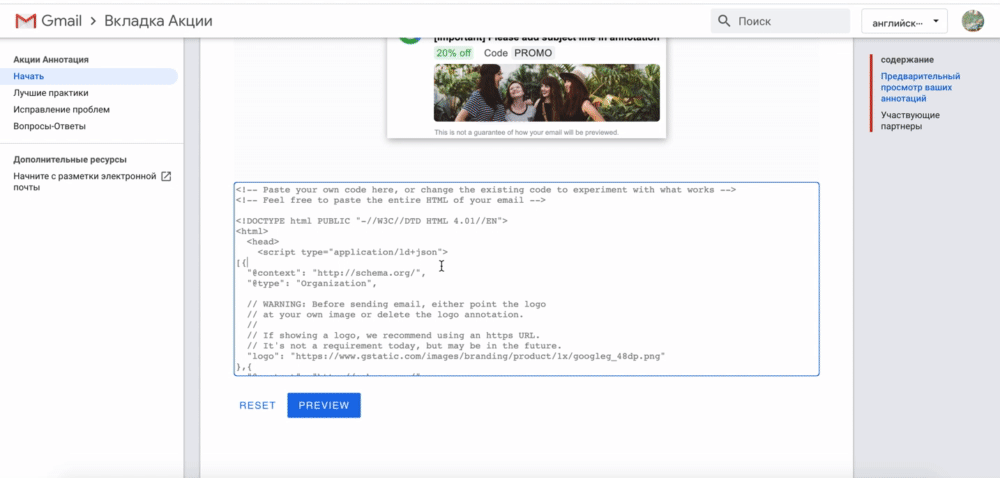
Task: Click the Gmail logo icon
Action: click(x=26, y=21)
